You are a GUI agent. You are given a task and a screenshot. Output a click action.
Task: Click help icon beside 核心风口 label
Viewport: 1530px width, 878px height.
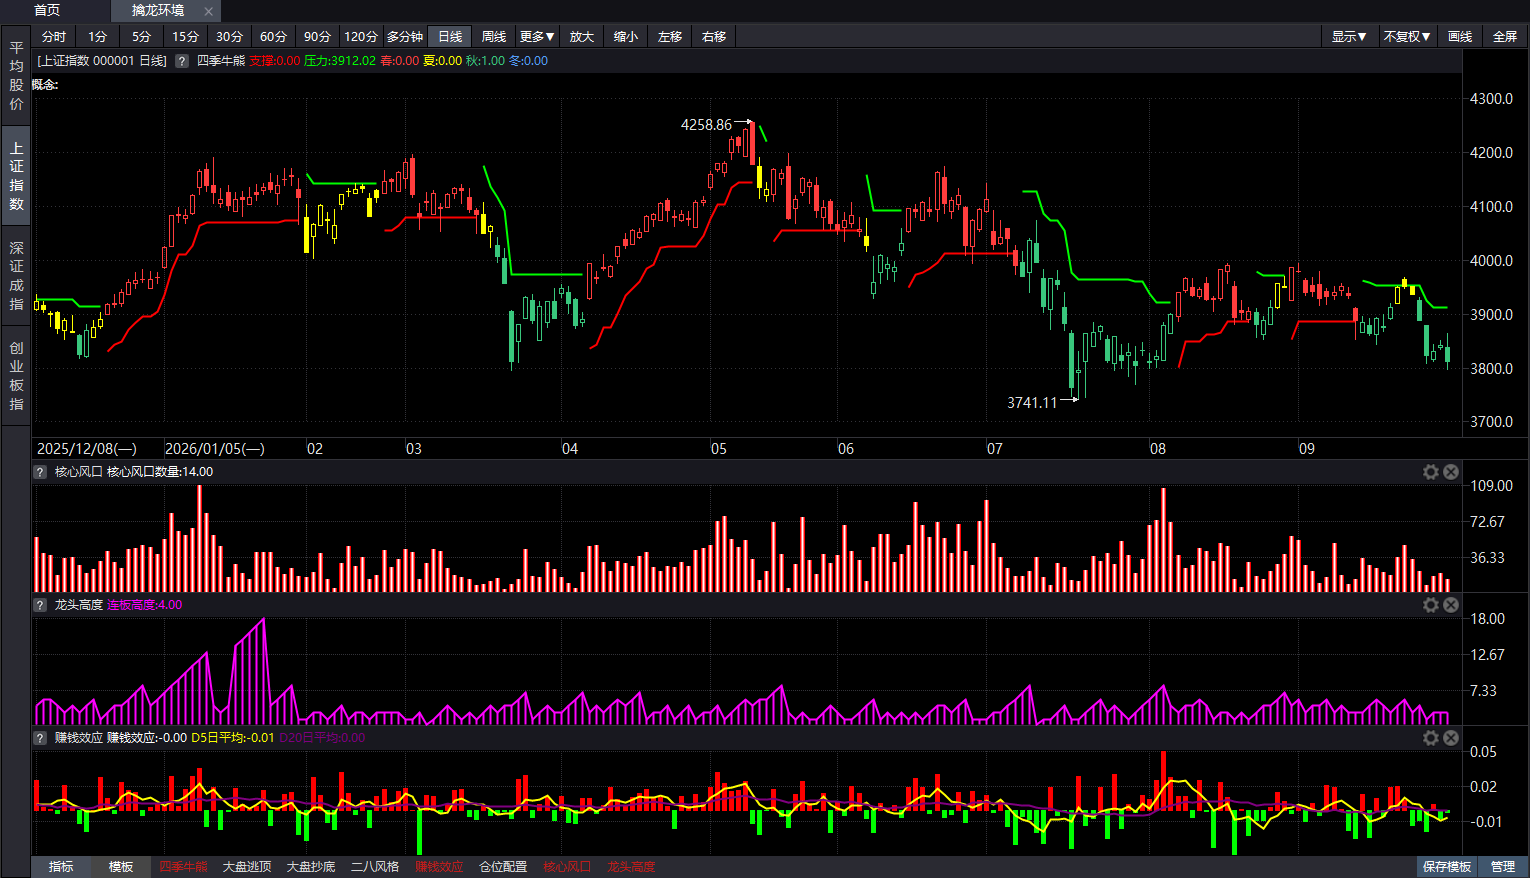point(40,472)
